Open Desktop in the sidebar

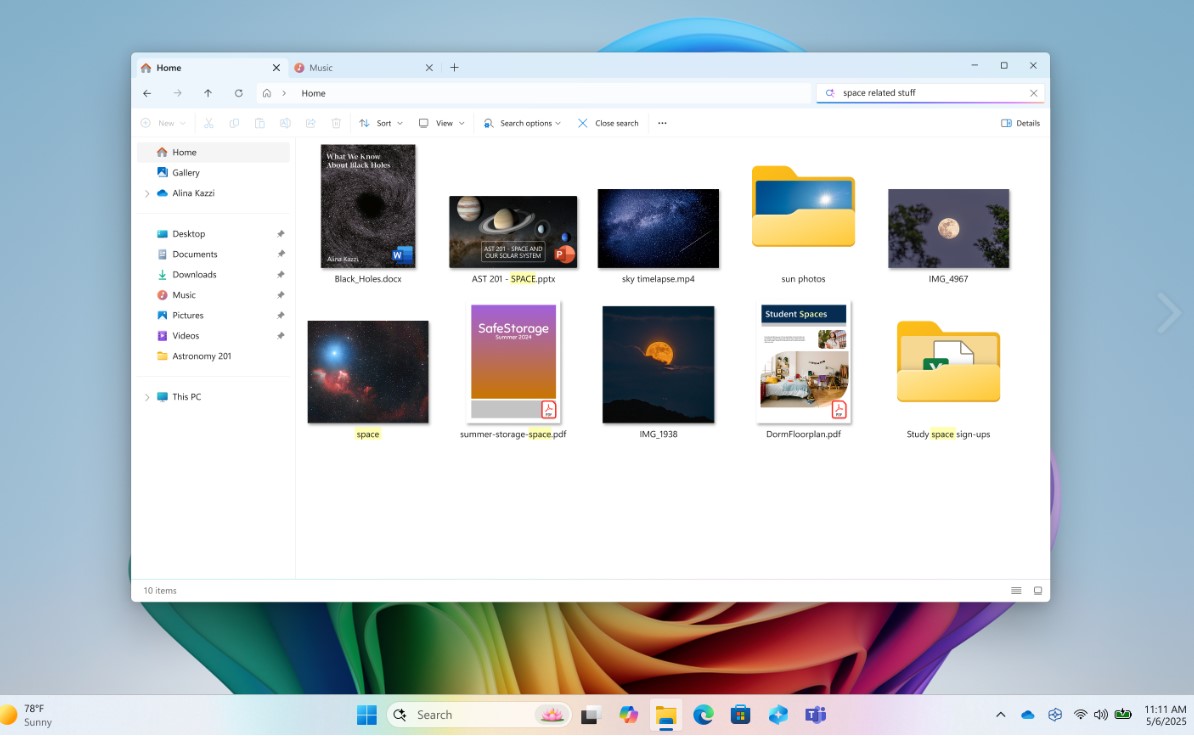(213, 234)
